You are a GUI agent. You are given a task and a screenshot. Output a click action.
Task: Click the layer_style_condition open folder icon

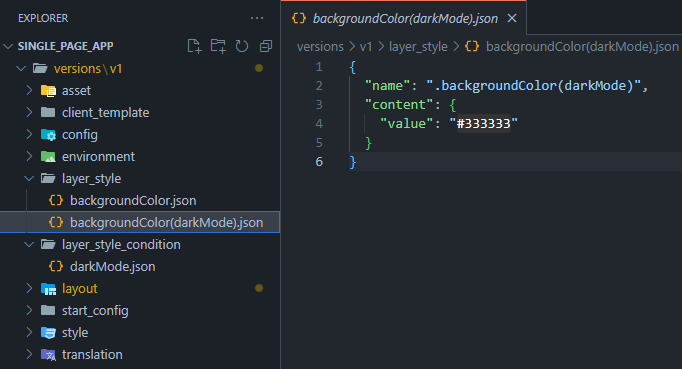tap(48, 244)
